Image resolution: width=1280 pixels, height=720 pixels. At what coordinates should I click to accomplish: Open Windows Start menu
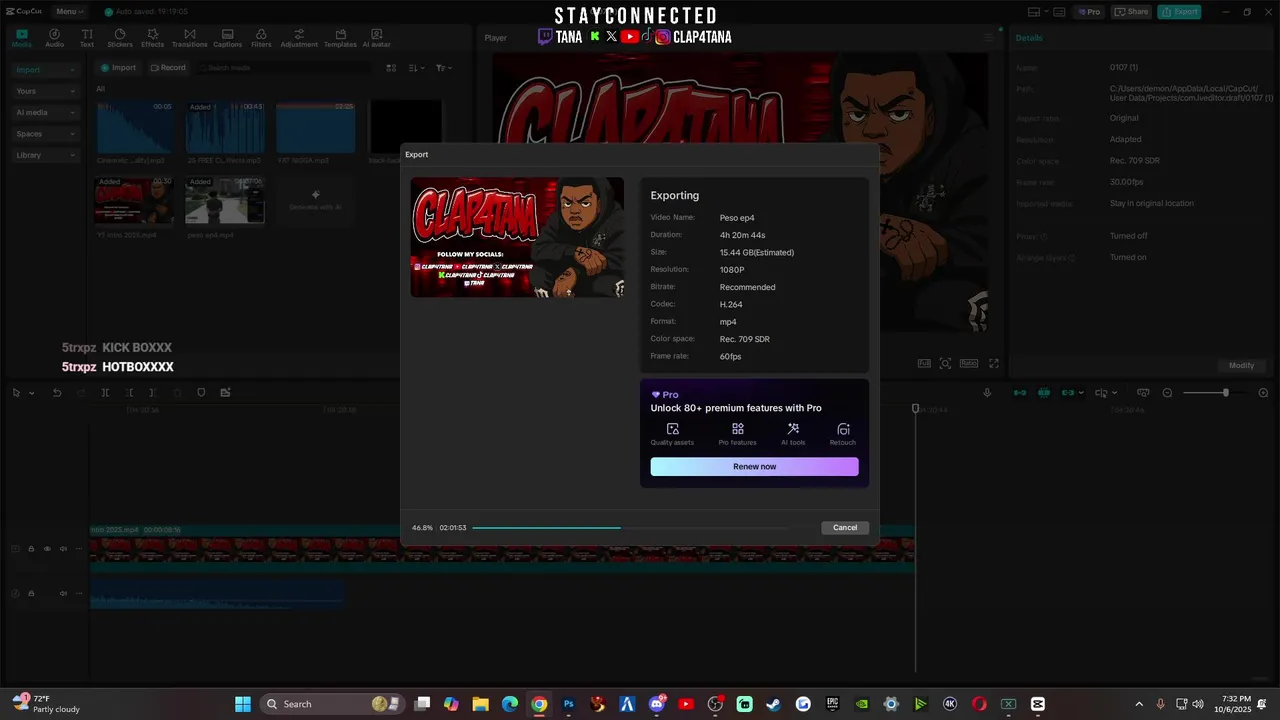pyautogui.click(x=243, y=704)
